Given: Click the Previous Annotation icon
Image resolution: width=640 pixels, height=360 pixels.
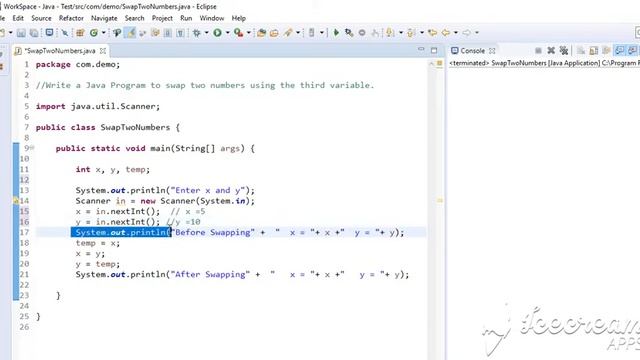Looking at the screenshot, I should click(411, 33).
